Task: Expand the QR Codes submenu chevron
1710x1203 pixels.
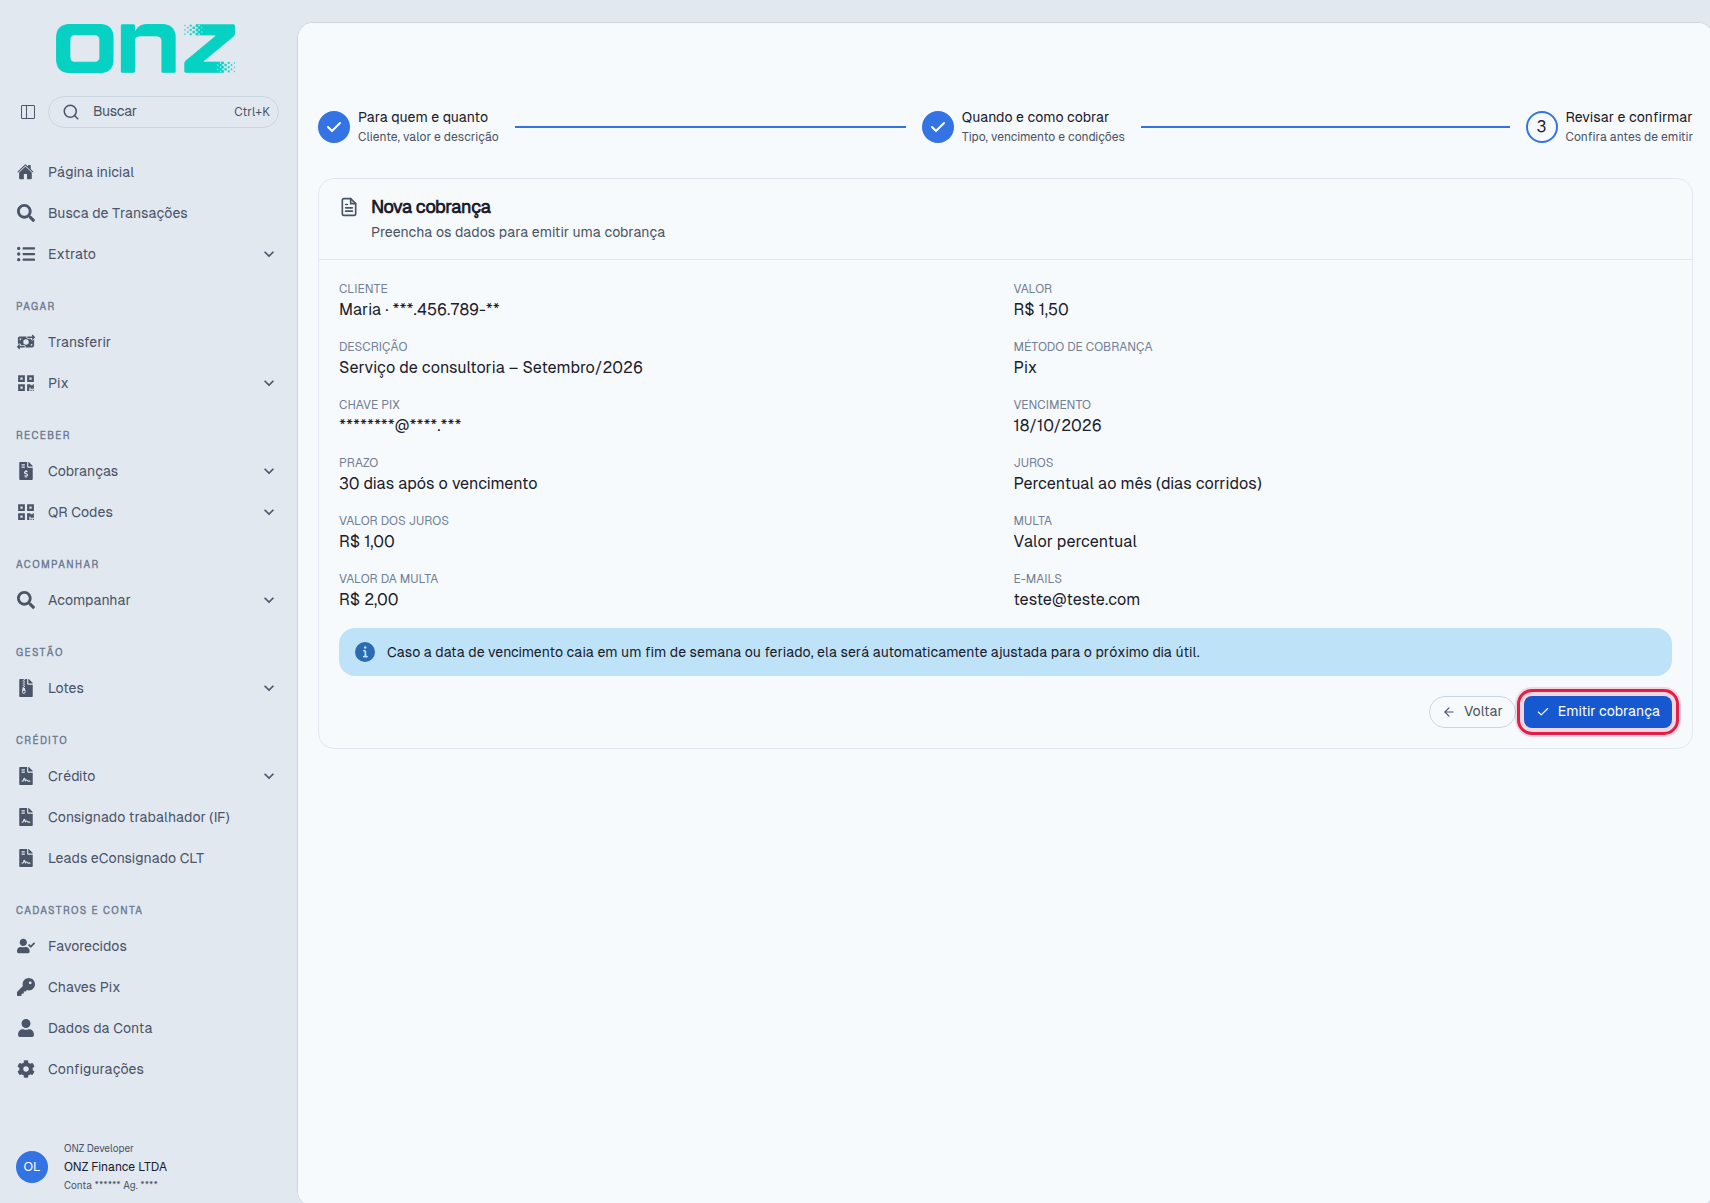Action: 269,512
